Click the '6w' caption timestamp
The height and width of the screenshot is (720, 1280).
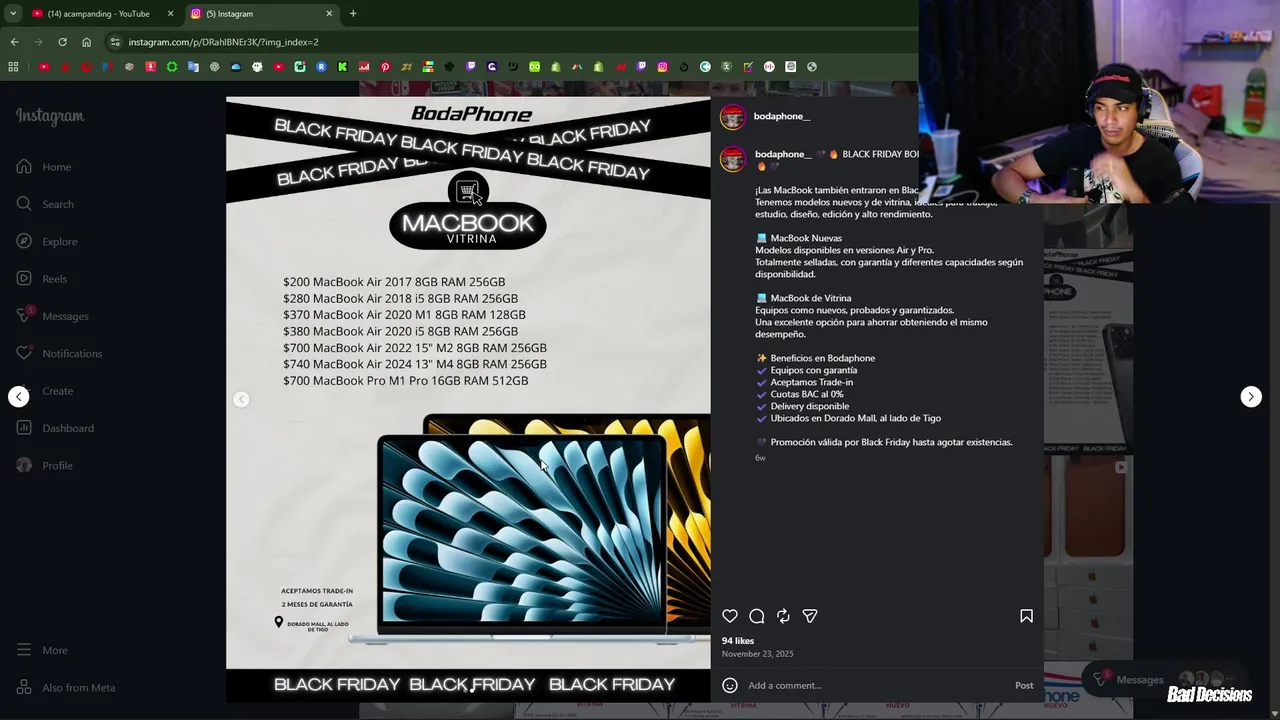pos(760,458)
